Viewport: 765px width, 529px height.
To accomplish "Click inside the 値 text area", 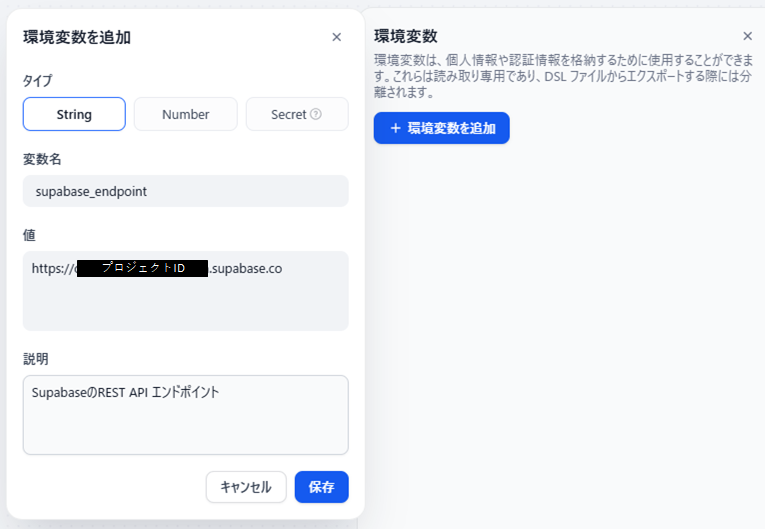I will (x=186, y=305).
